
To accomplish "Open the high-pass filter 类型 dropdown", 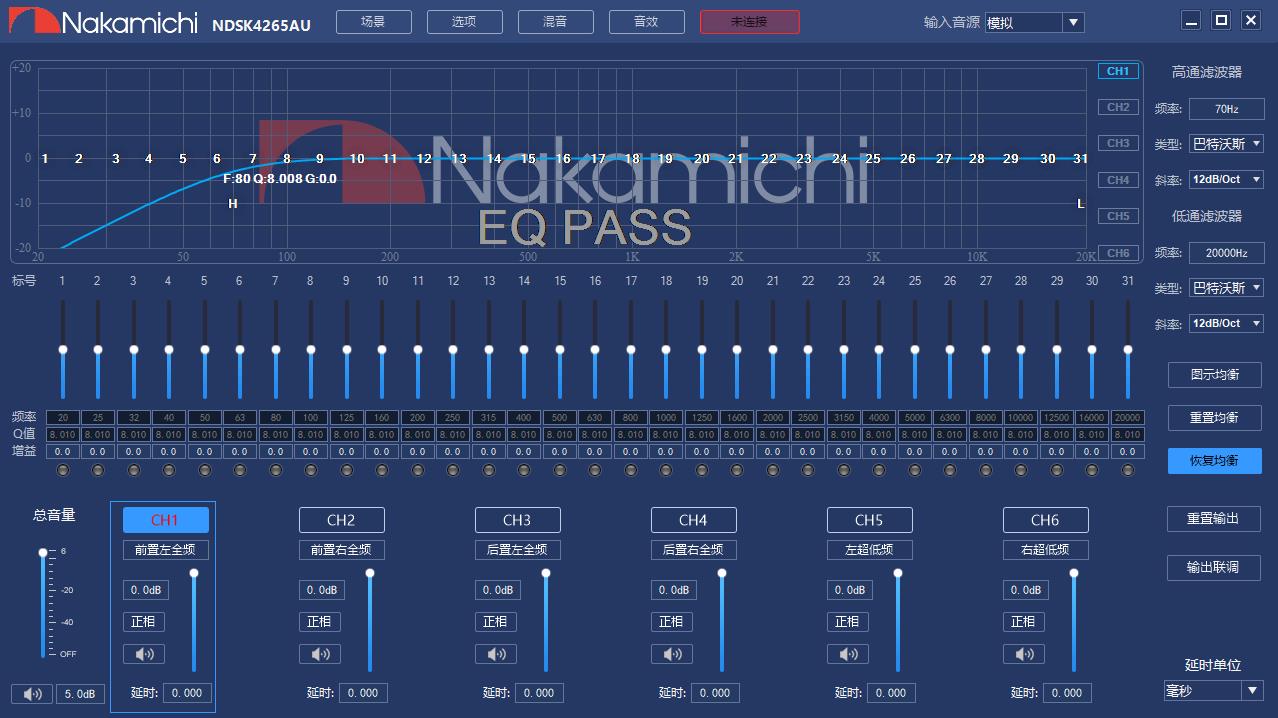I will coord(1226,144).
